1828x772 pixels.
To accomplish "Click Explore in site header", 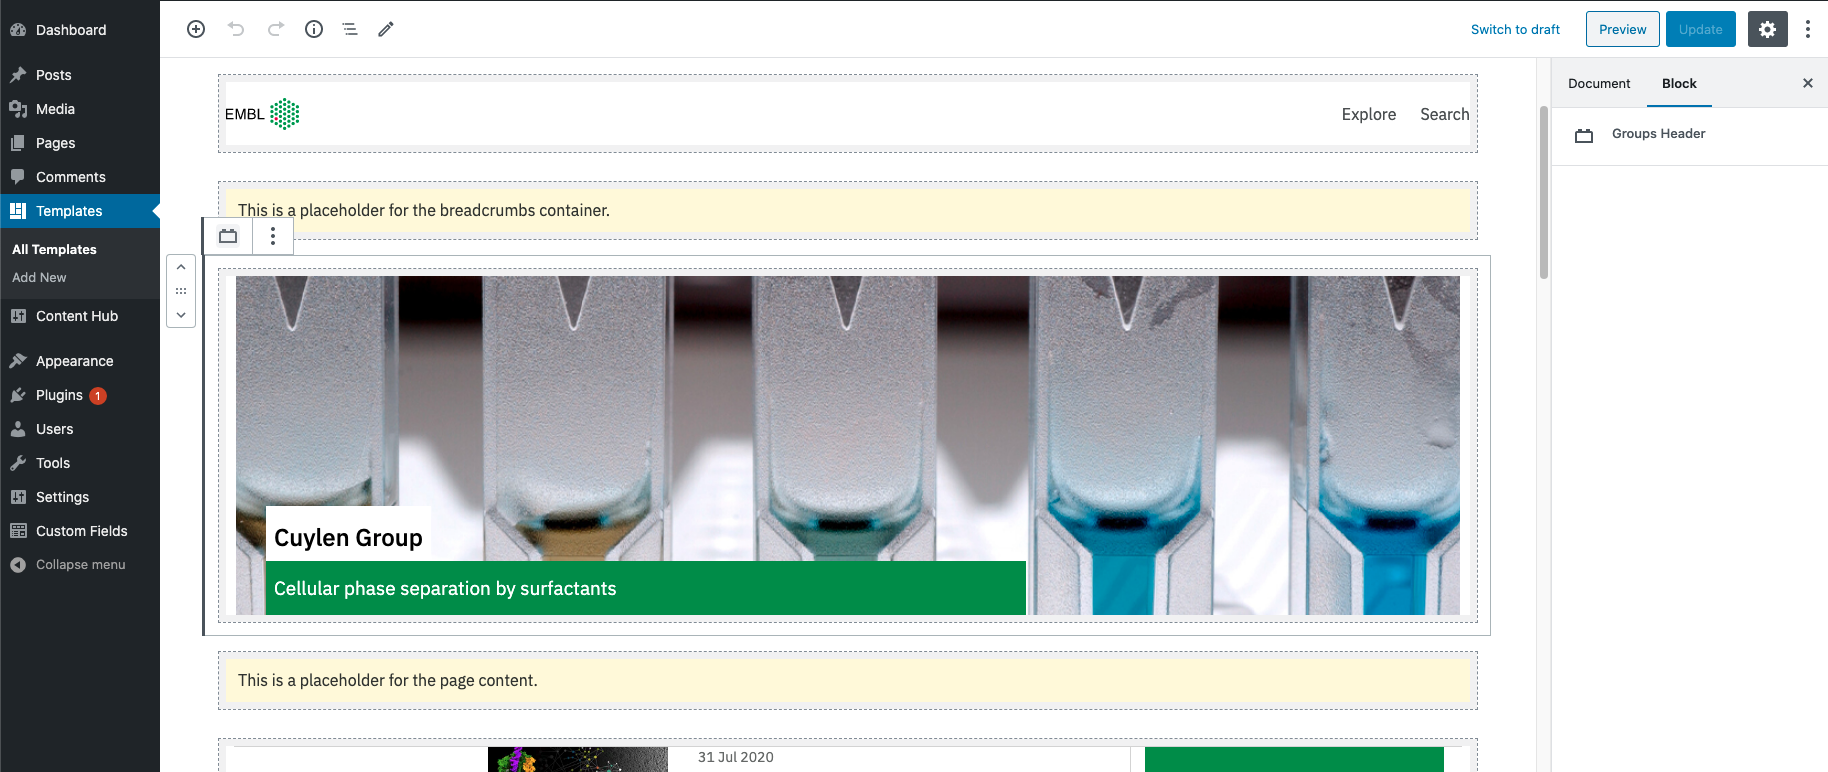I will [1368, 114].
